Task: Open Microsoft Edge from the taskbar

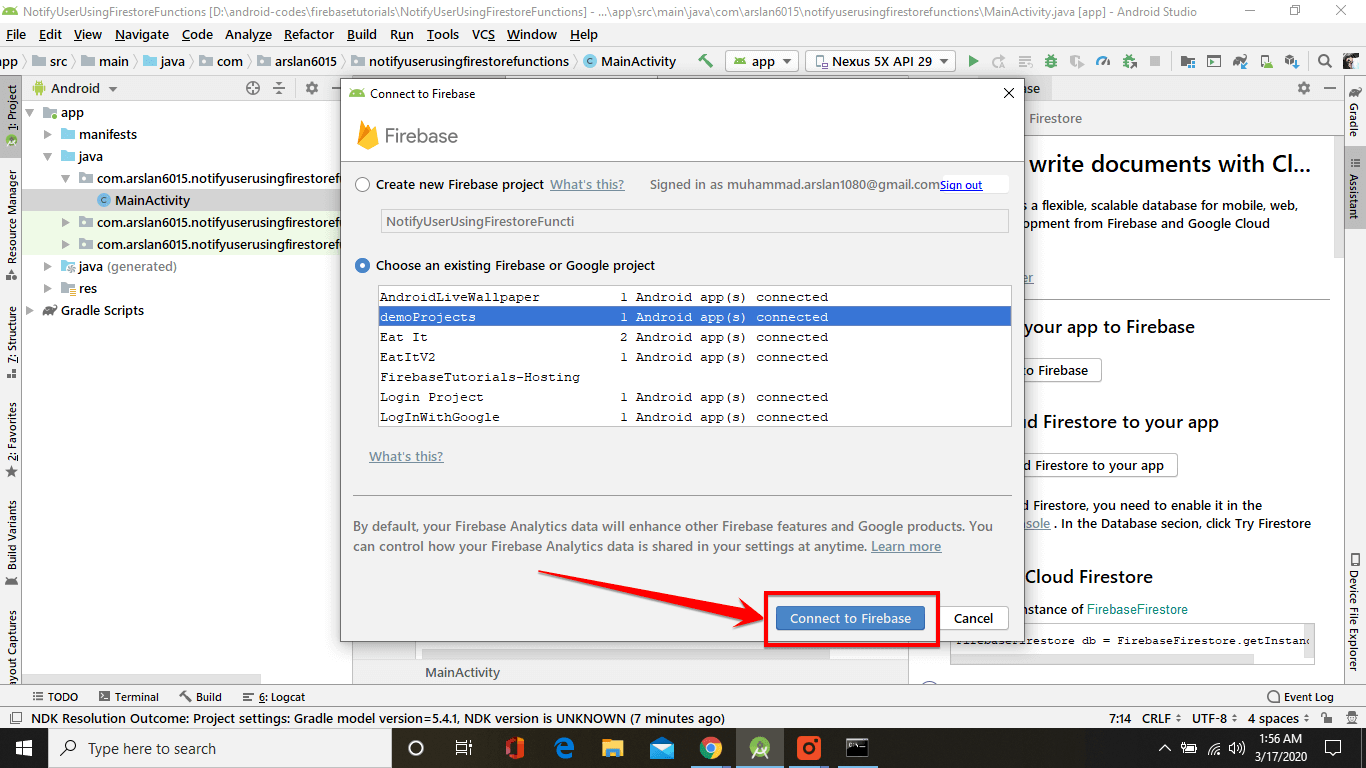Action: pos(564,748)
